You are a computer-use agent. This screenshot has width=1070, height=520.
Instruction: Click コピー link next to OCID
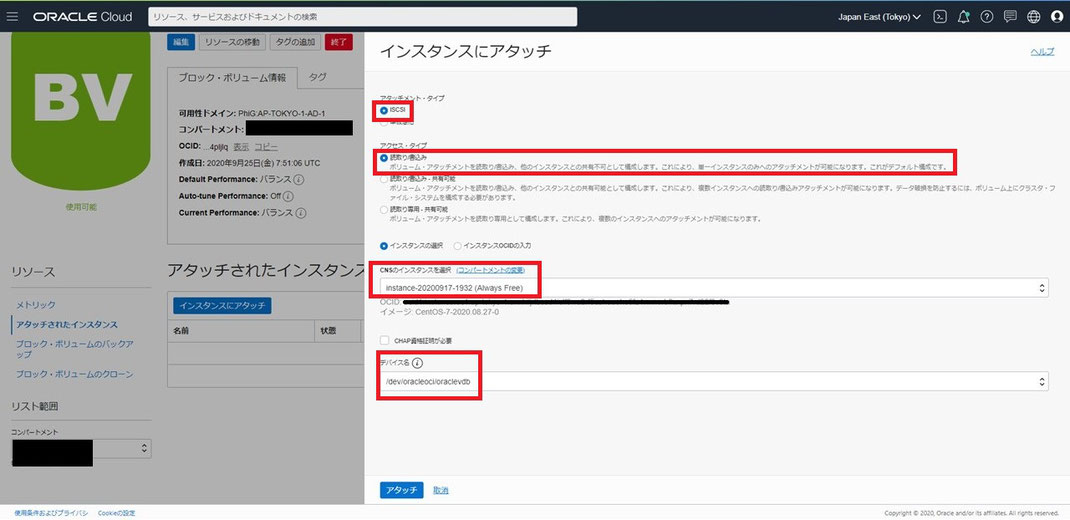pyautogui.click(x=266, y=147)
